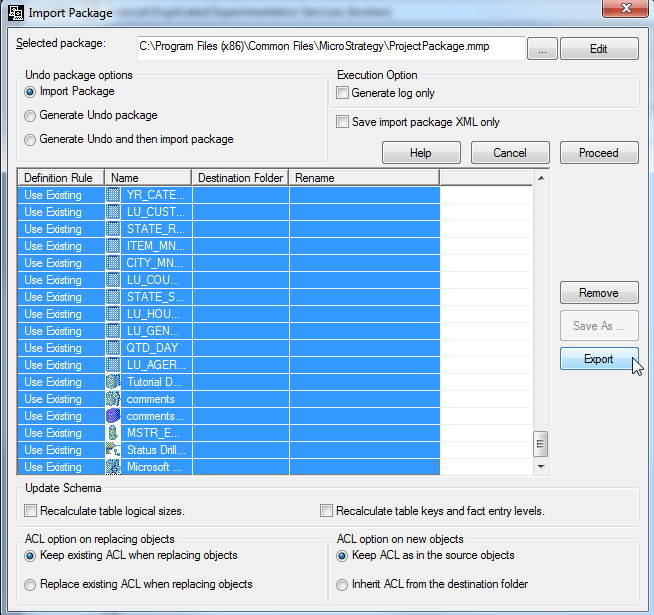Click the Tutorial D... project icon
Screen dimensions: 654x615
[x=113, y=382]
